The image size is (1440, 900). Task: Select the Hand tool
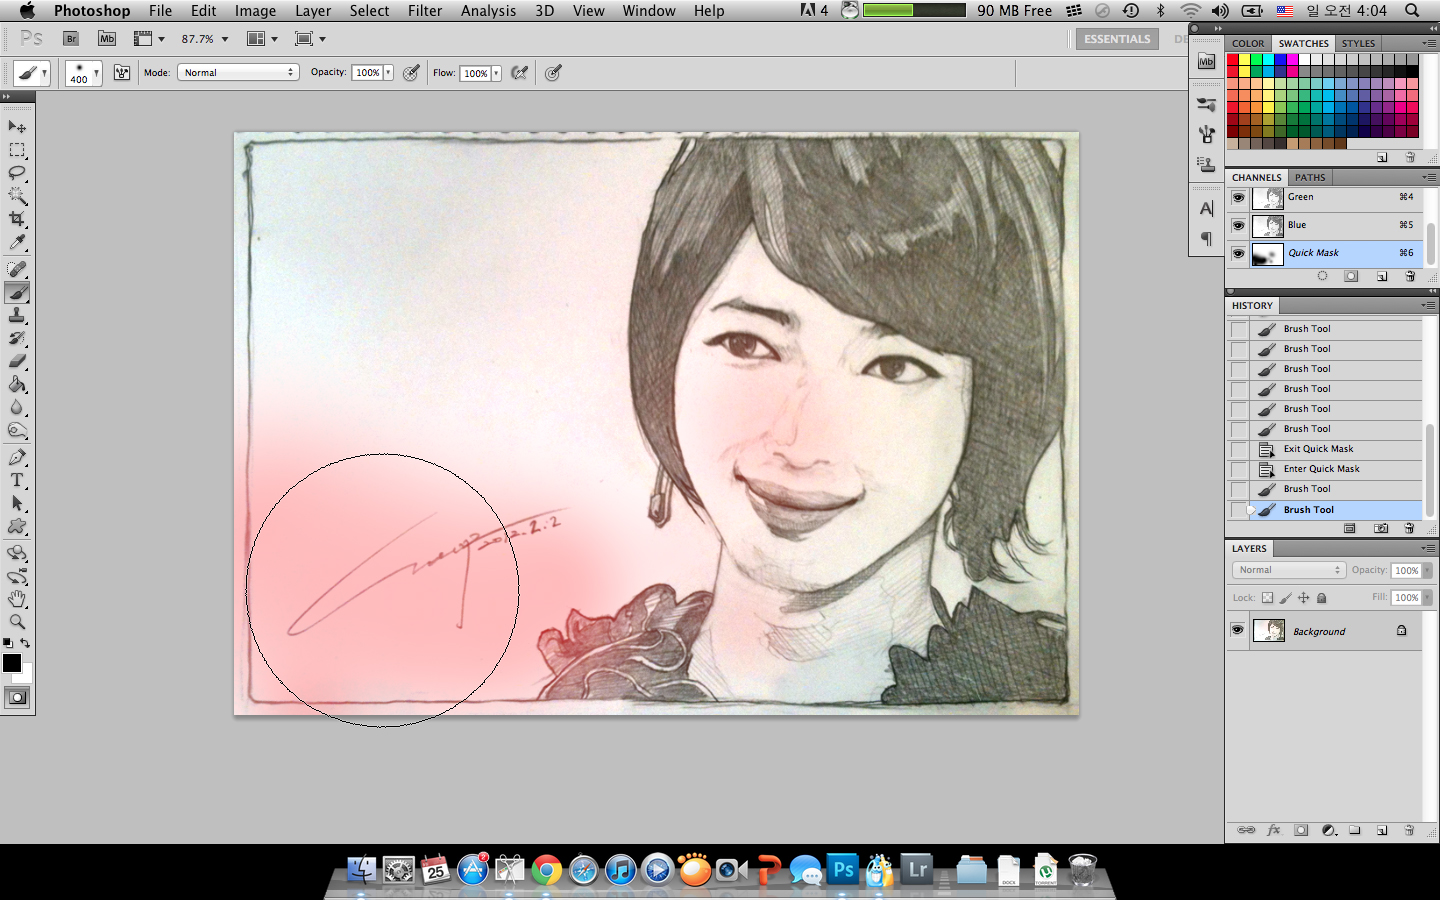tap(17, 599)
